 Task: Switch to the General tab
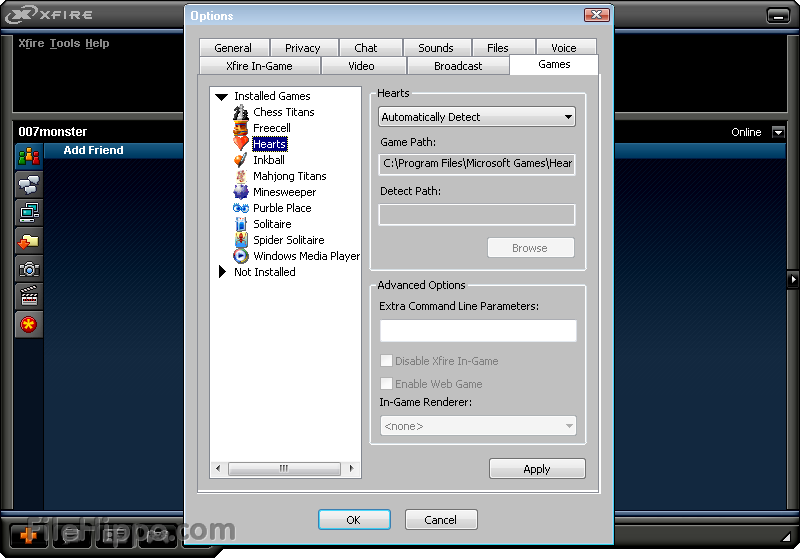[233, 48]
